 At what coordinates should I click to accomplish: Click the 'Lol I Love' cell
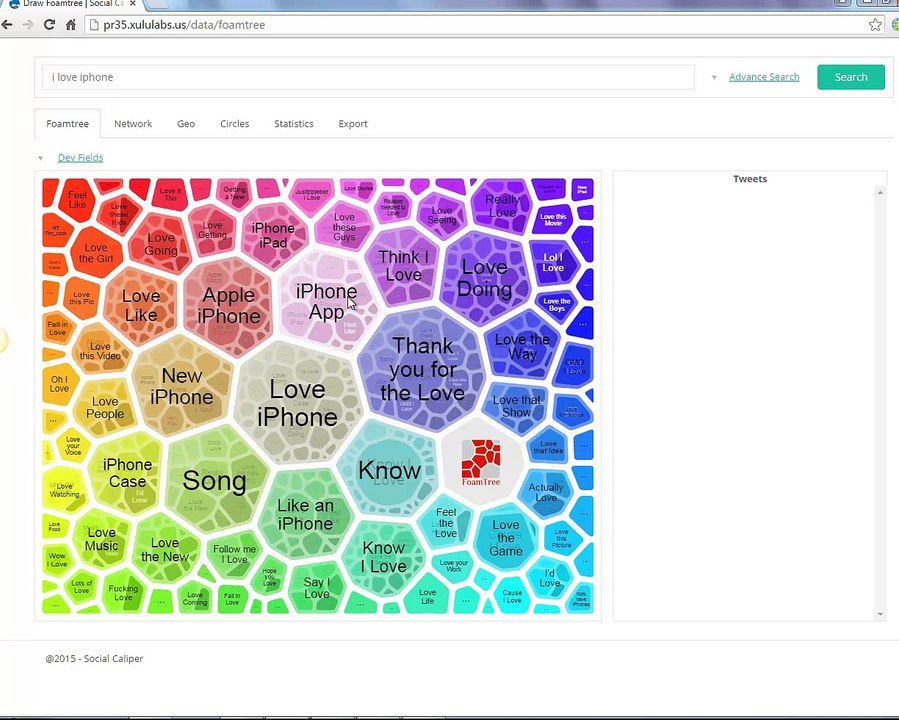pyautogui.click(x=553, y=262)
